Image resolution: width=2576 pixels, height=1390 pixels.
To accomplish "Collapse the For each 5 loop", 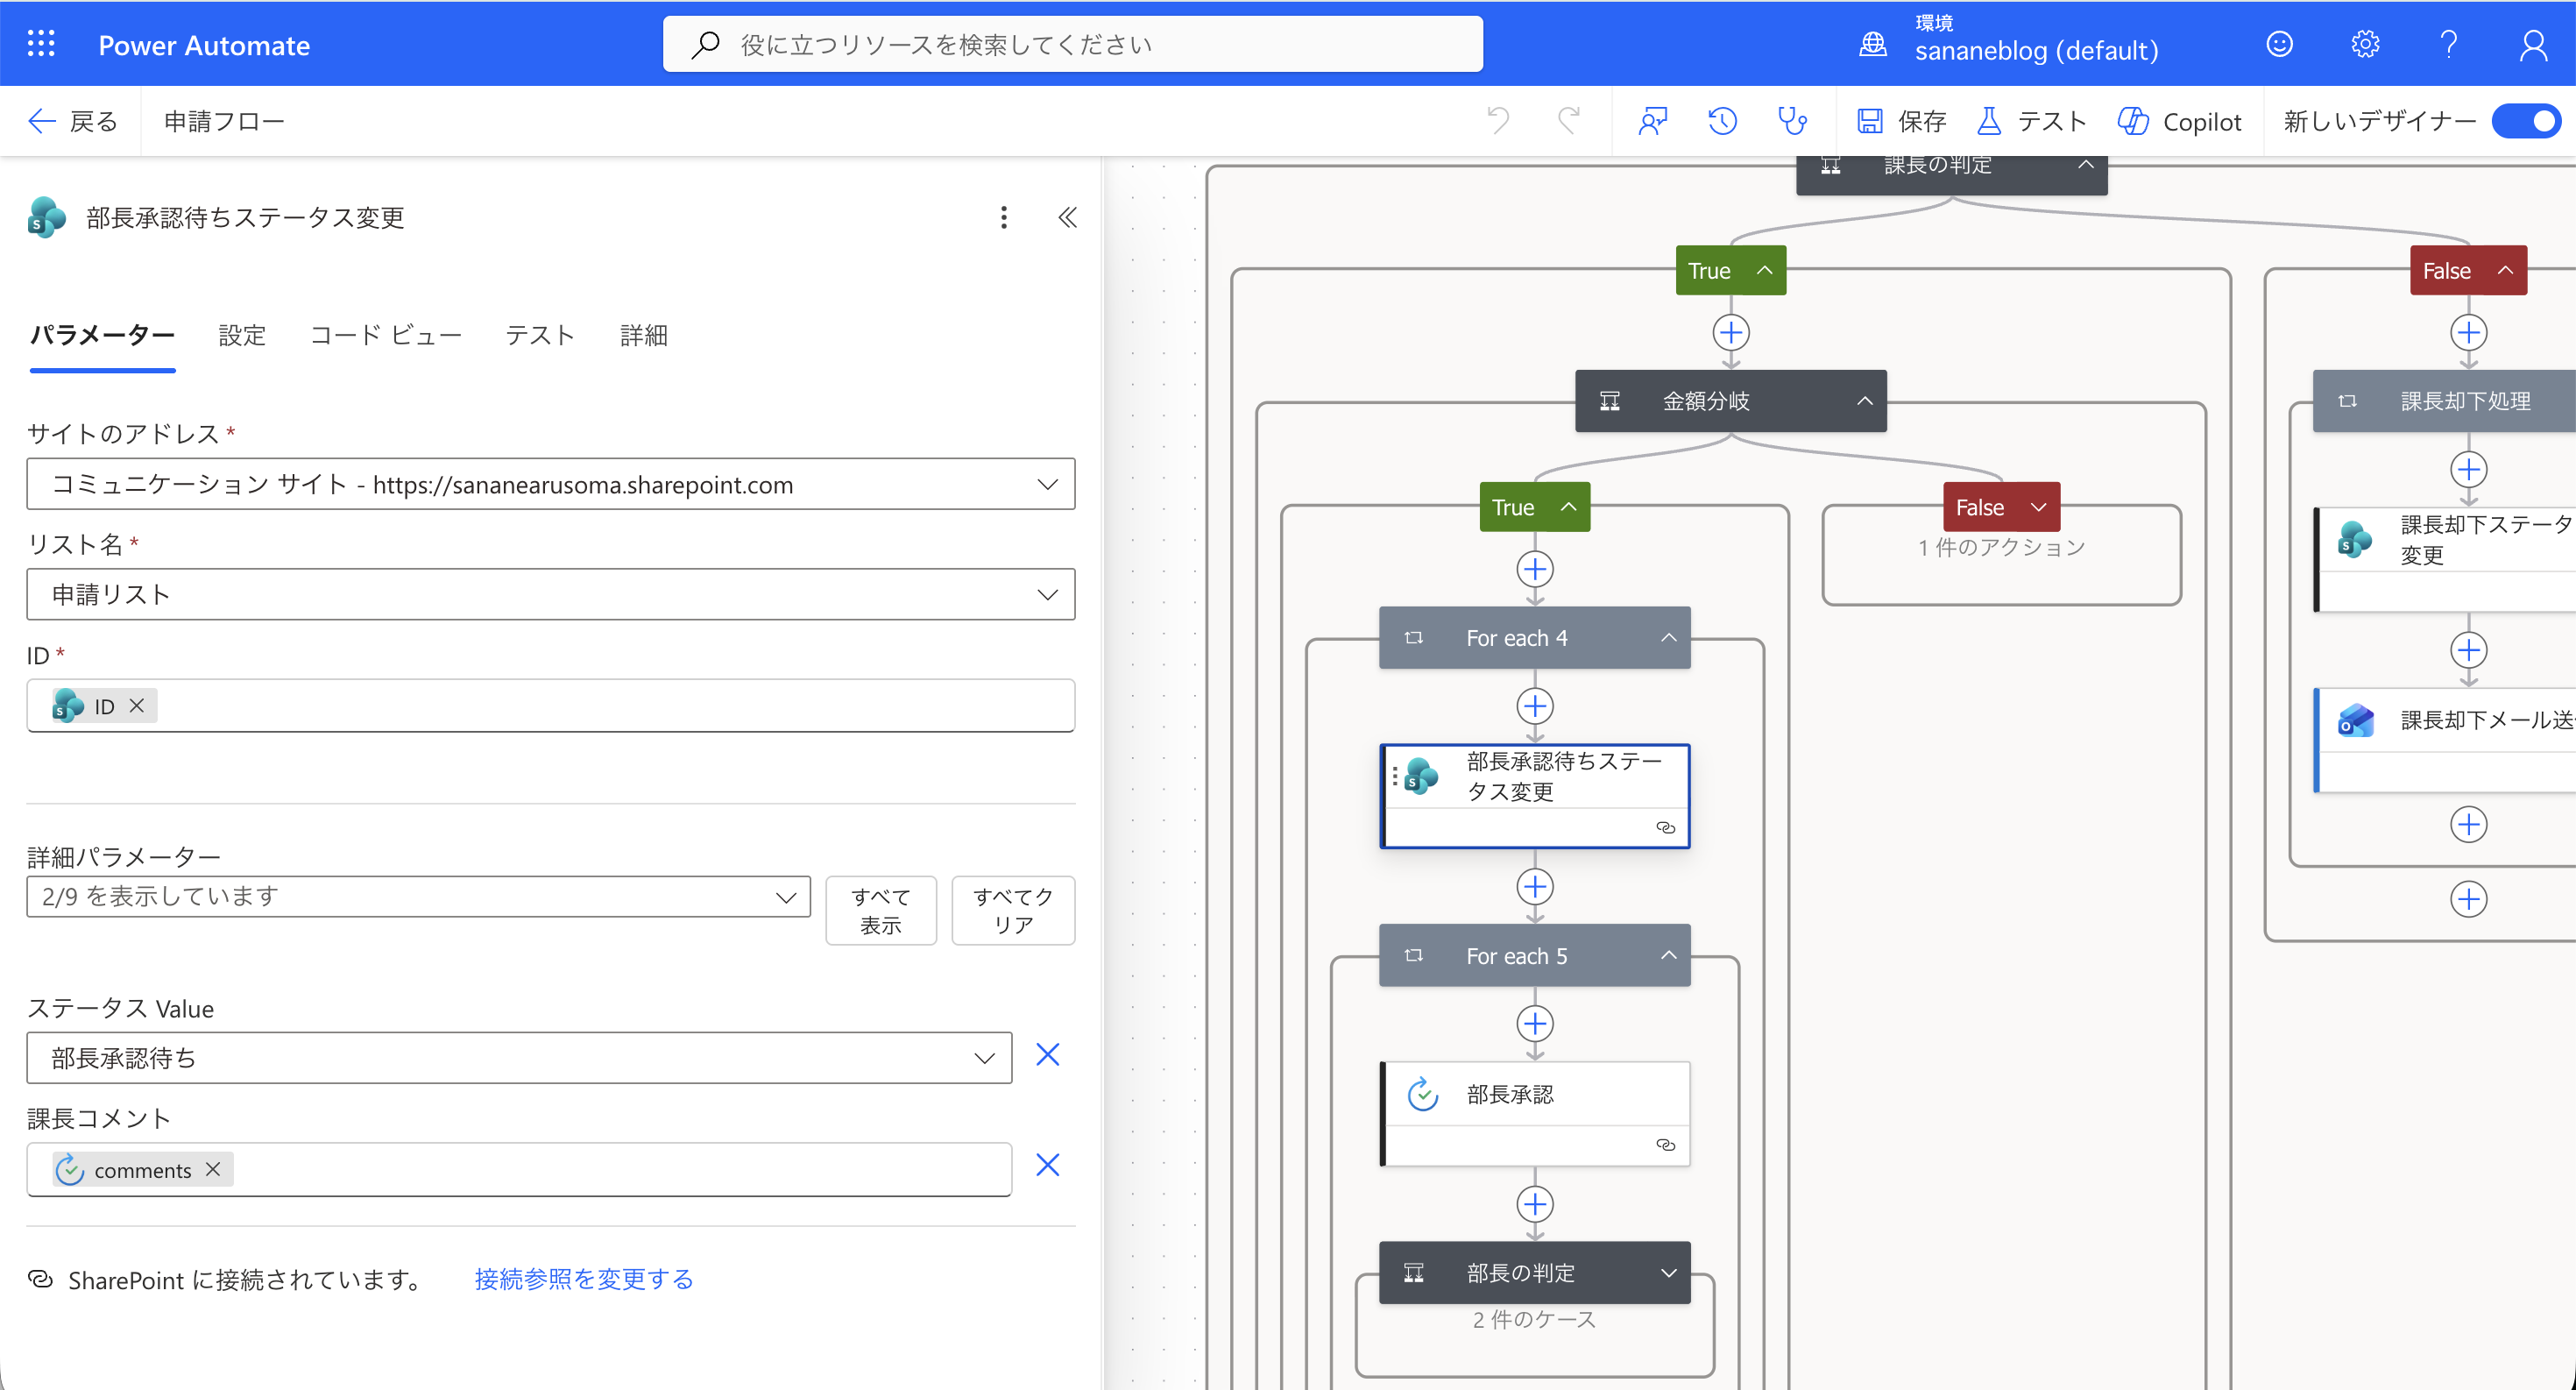I will pos(1669,955).
